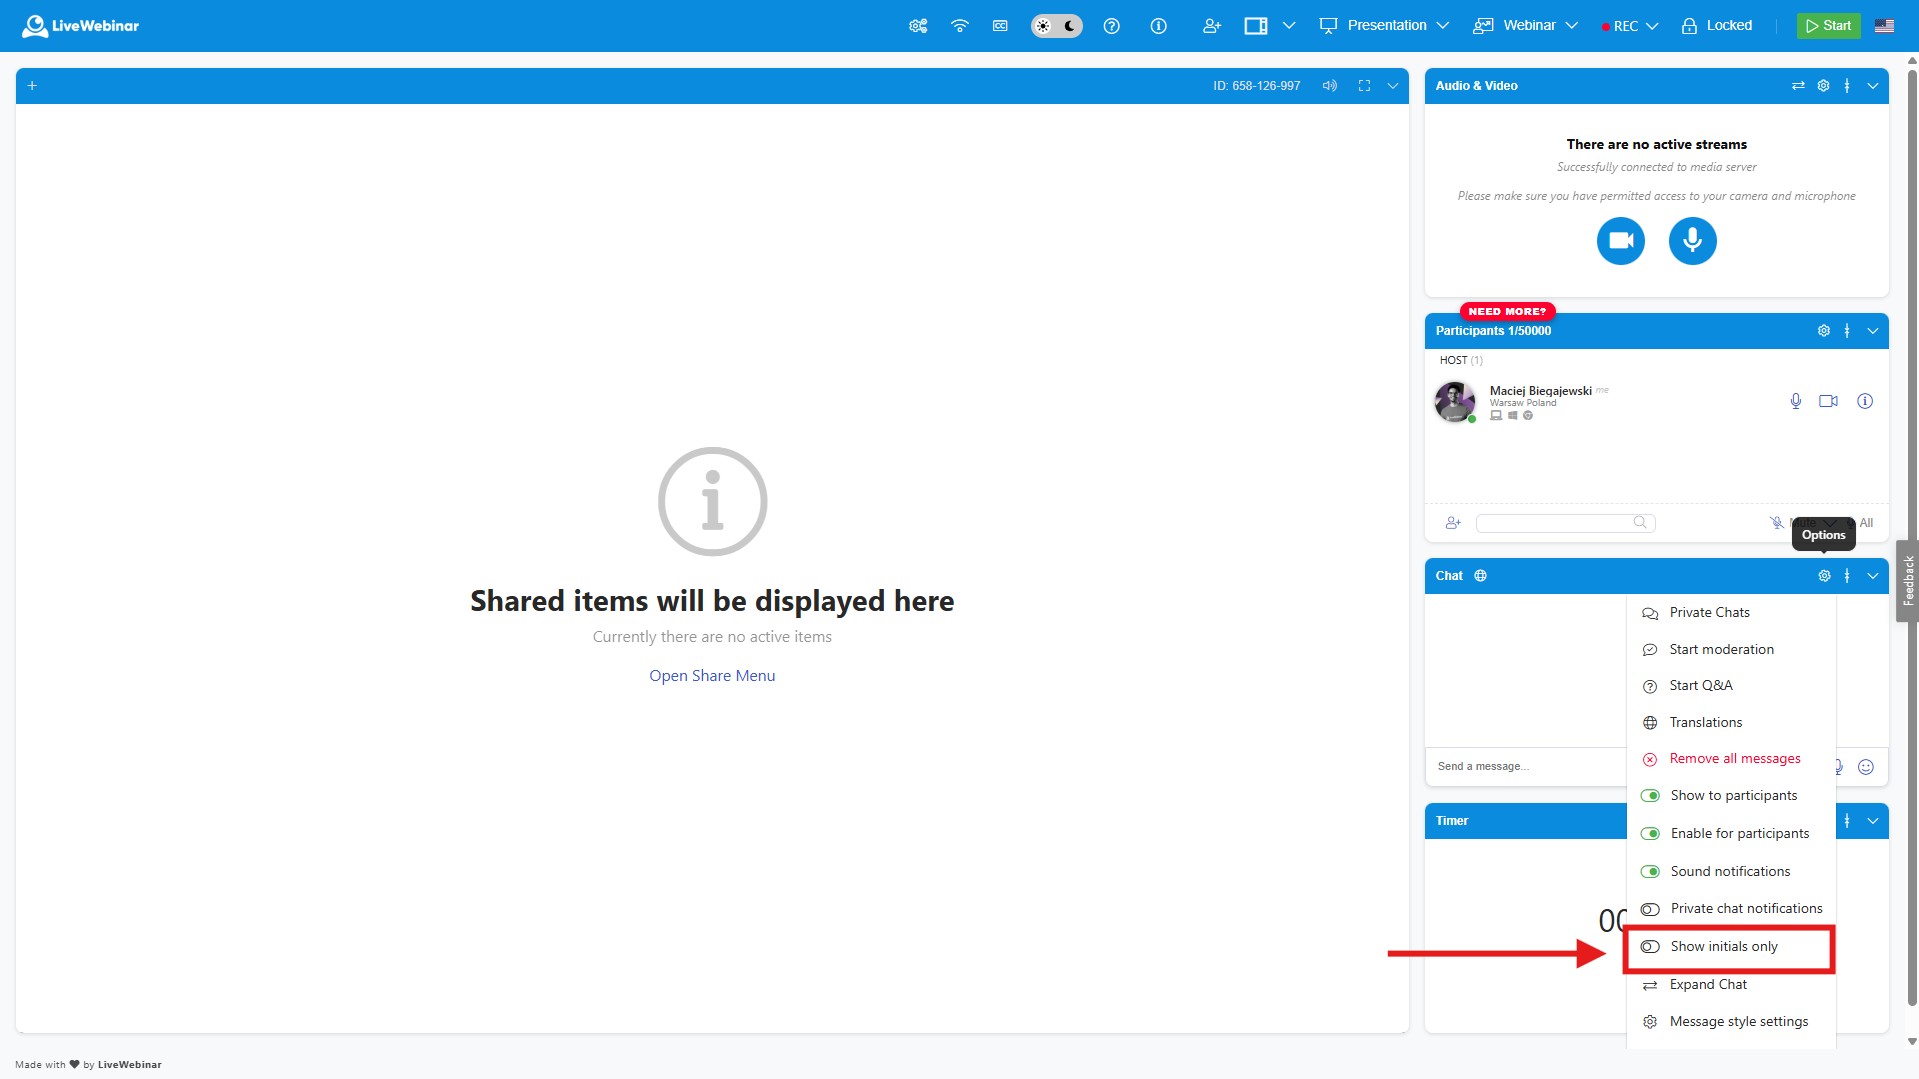The height and width of the screenshot is (1079, 1919).
Task: Click the Open Share Menu link
Action: pyautogui.click(x=712, y=676)
